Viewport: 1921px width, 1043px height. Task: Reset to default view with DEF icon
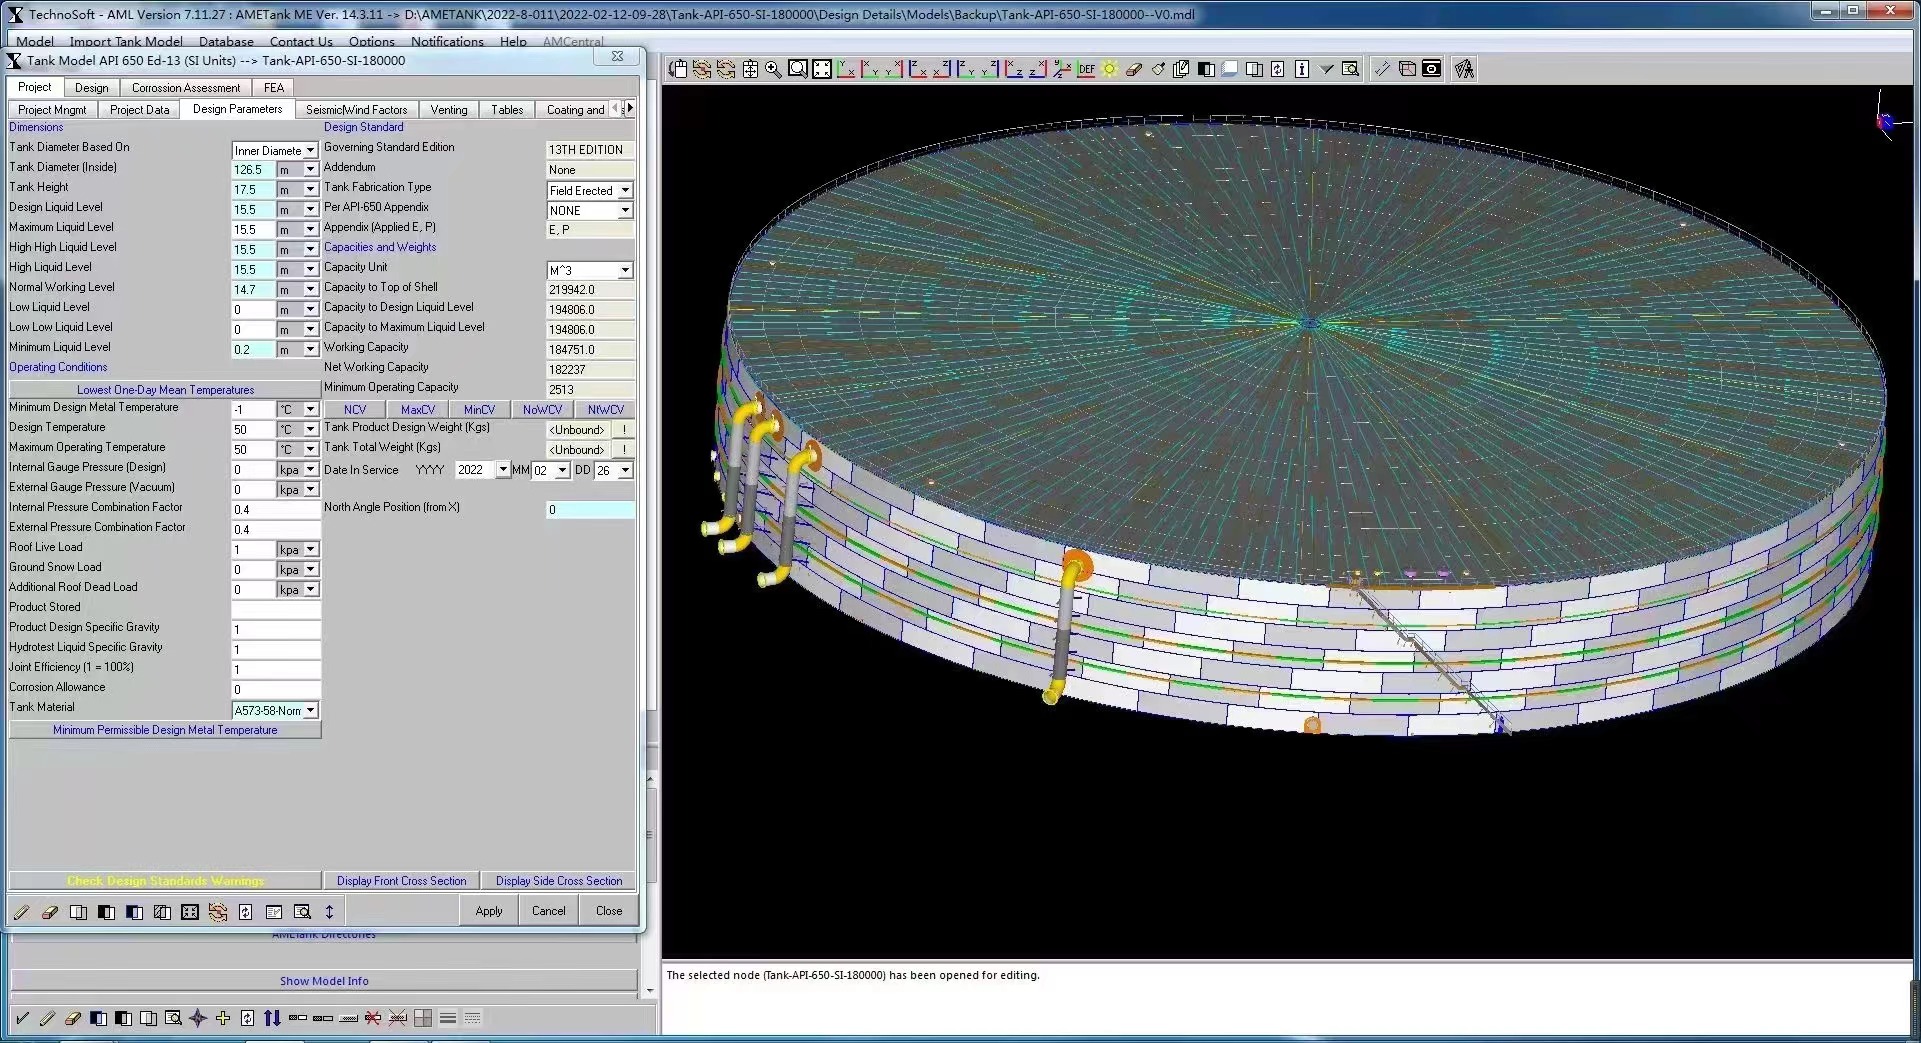pos(1086,69)
